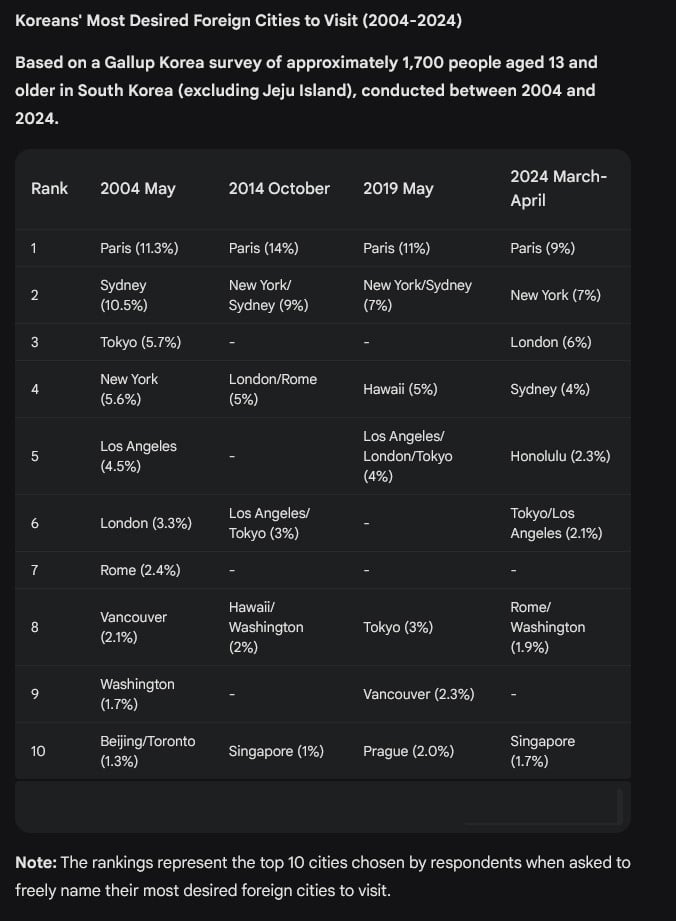This screenshot has width=676, height=921.
Task: Click the Hawaii (5%) cell
Action: (400, 389)
